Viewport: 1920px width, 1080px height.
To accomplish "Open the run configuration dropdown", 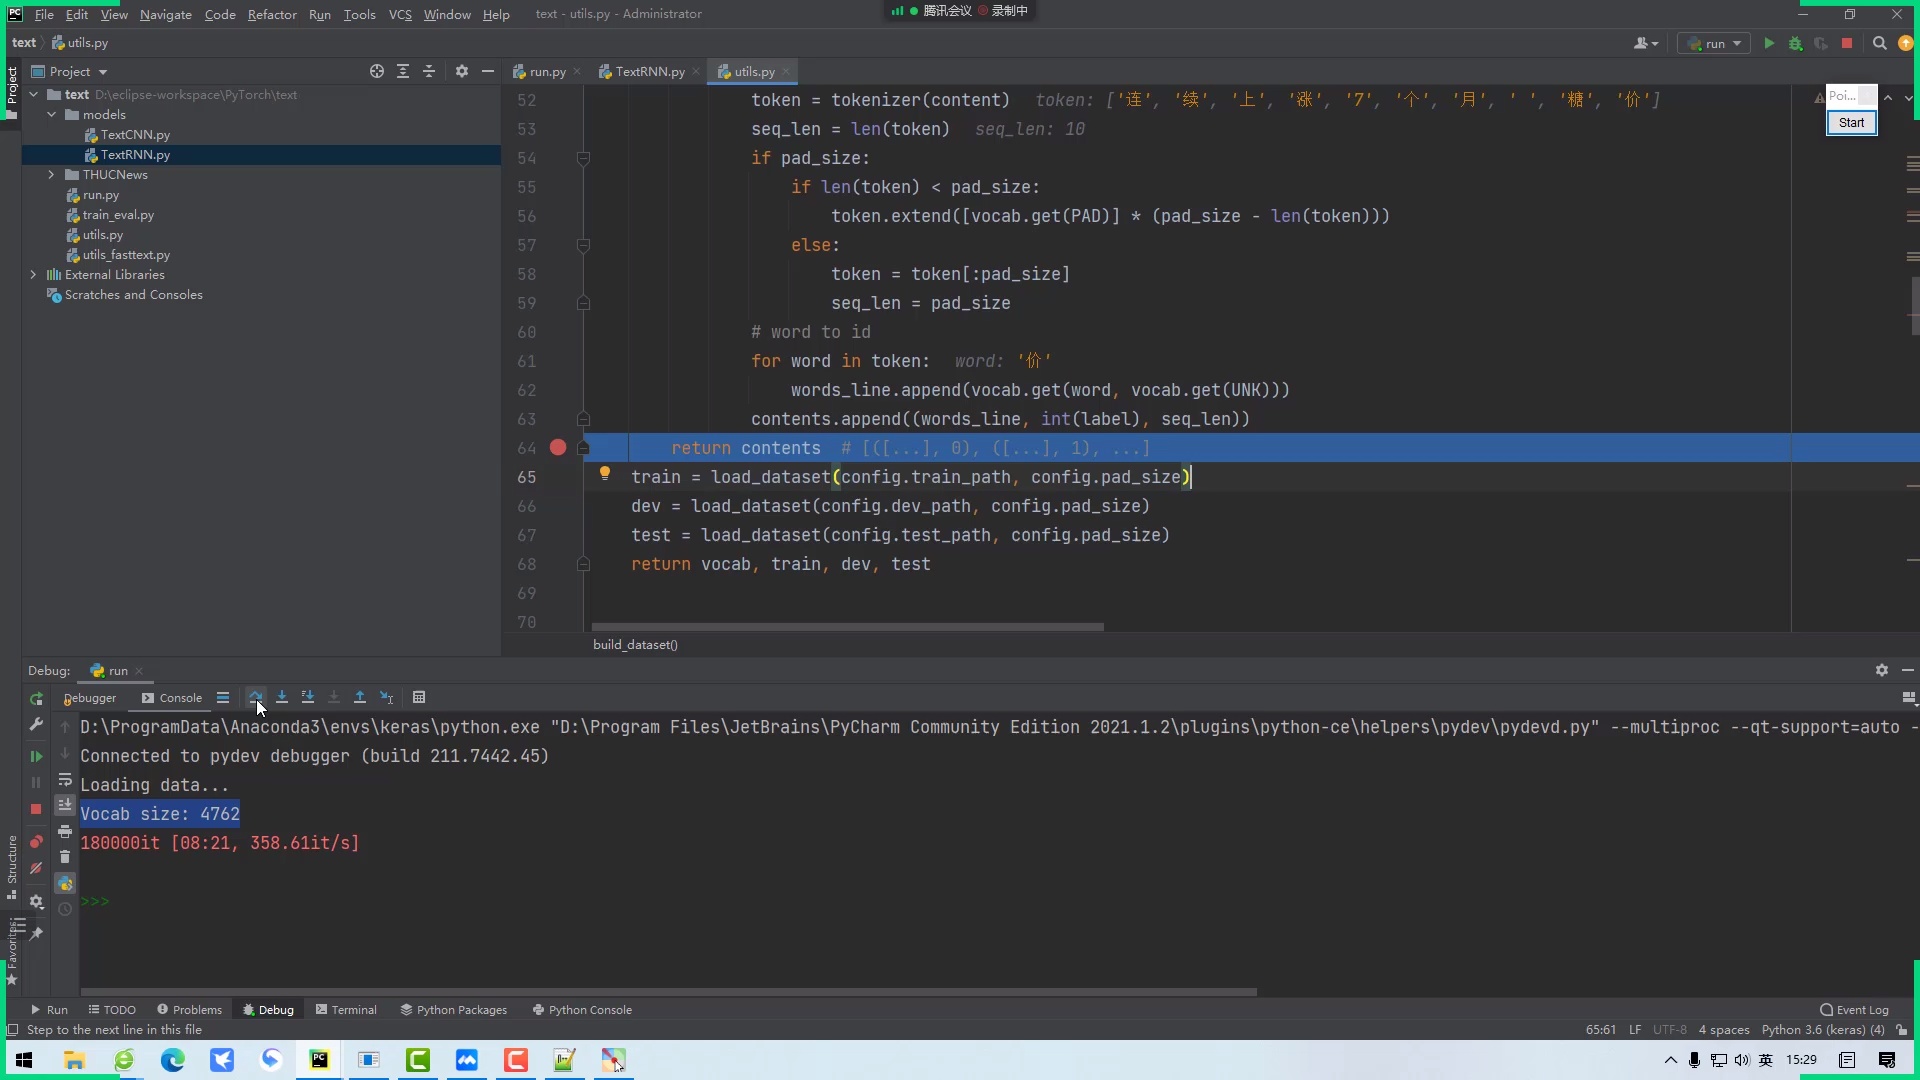I will click(1716, 43).
